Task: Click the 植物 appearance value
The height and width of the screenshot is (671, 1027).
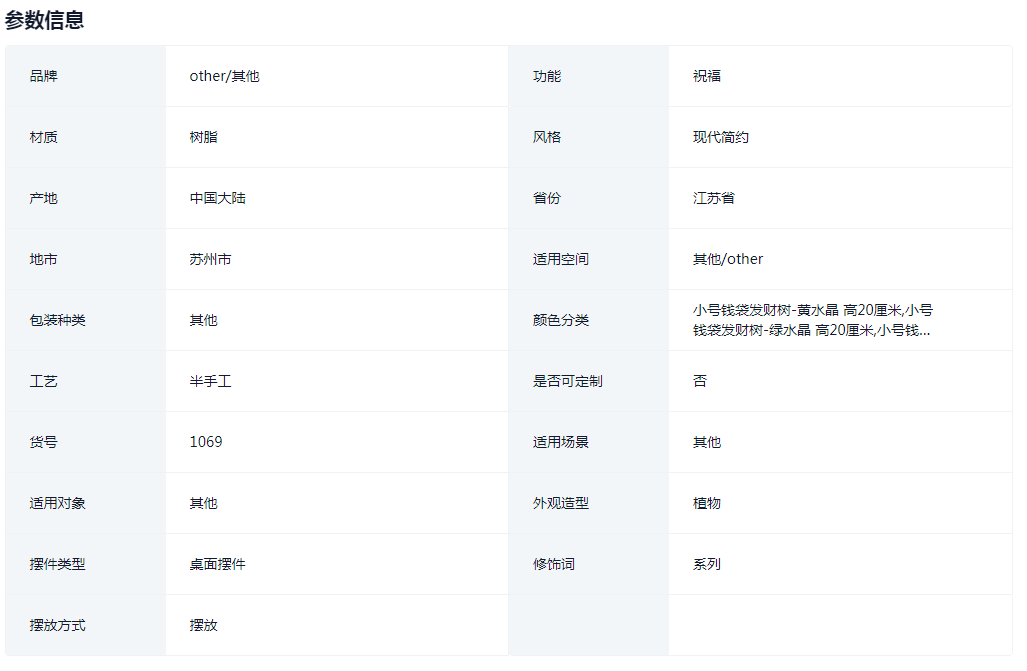Action: [704, 503]
